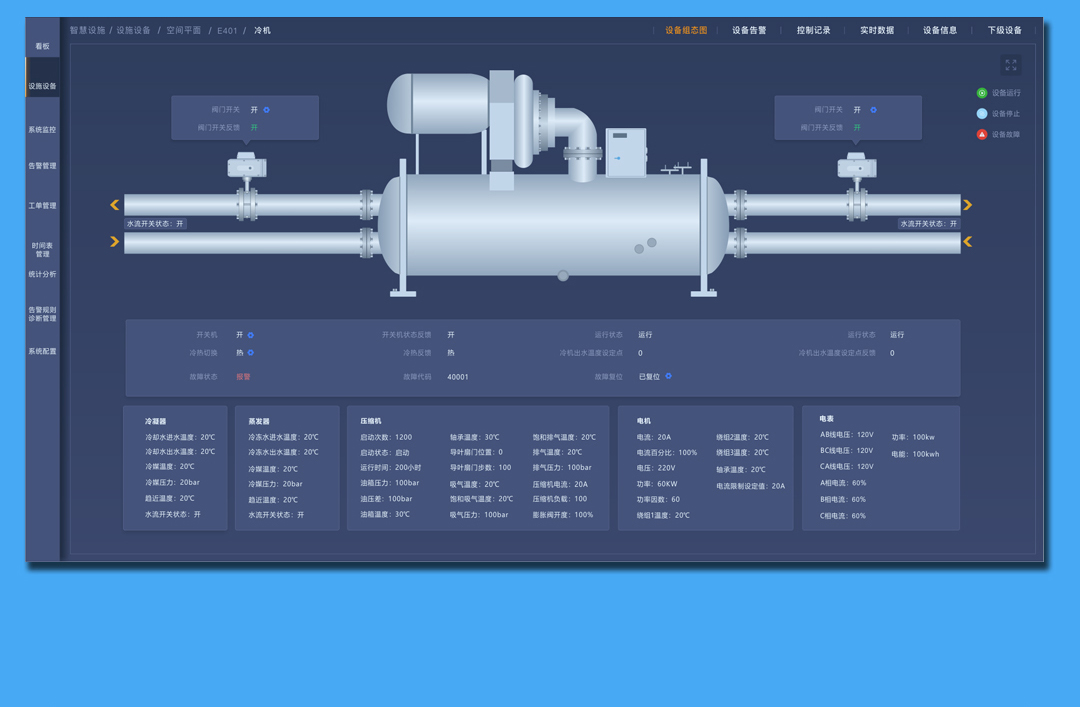Screen dimensions: 1080x707
Task: Click the upper-right yellow arrow on pipe
Action: click(967, 205)
